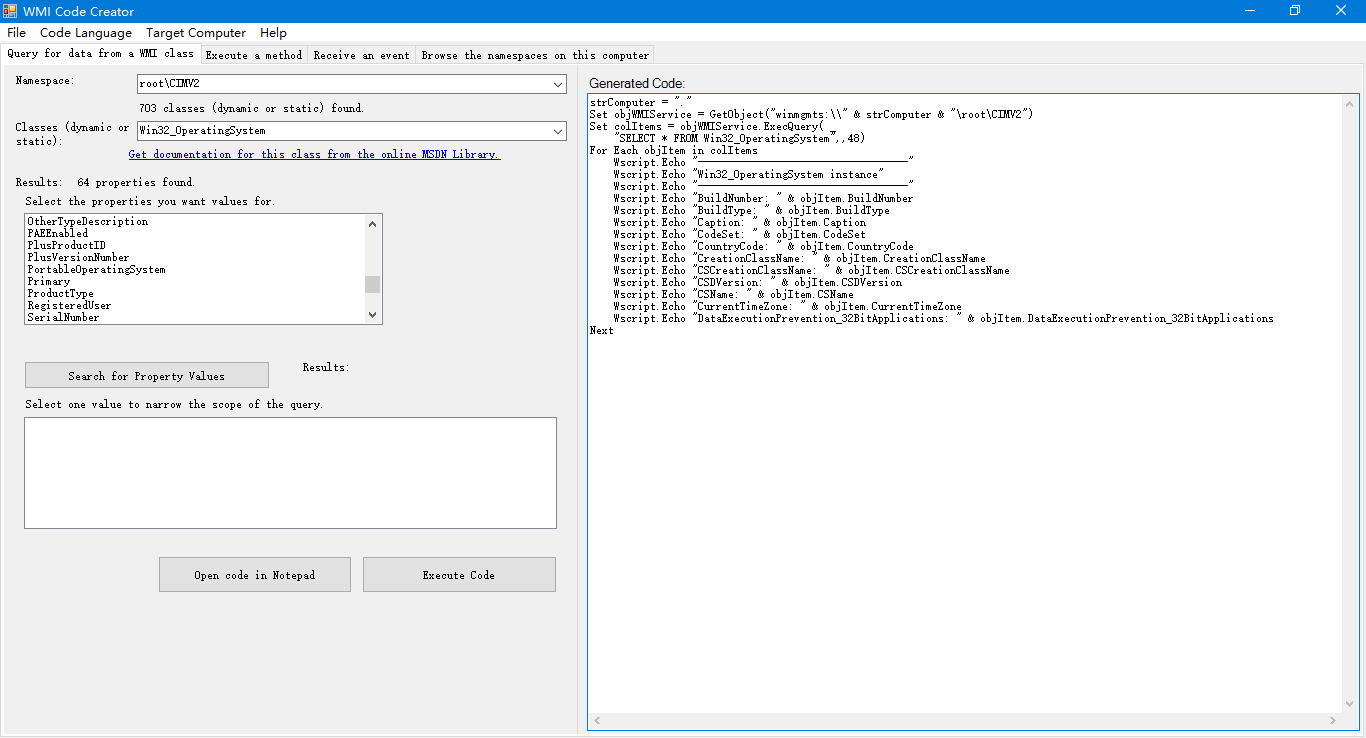Click the properties list scrollbar down arrow
The height and width of the screenshot is (738, 1366).
point(372,314)
